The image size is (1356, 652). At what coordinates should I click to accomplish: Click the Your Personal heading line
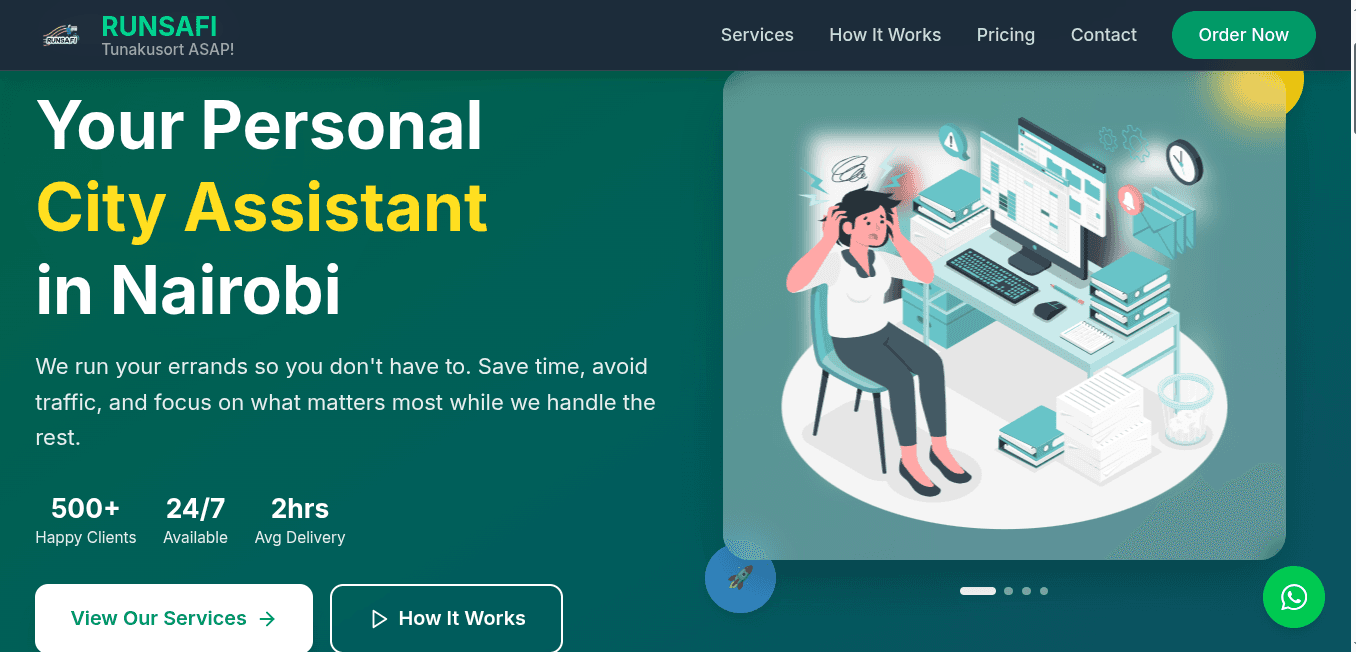[x=260, y=125]
